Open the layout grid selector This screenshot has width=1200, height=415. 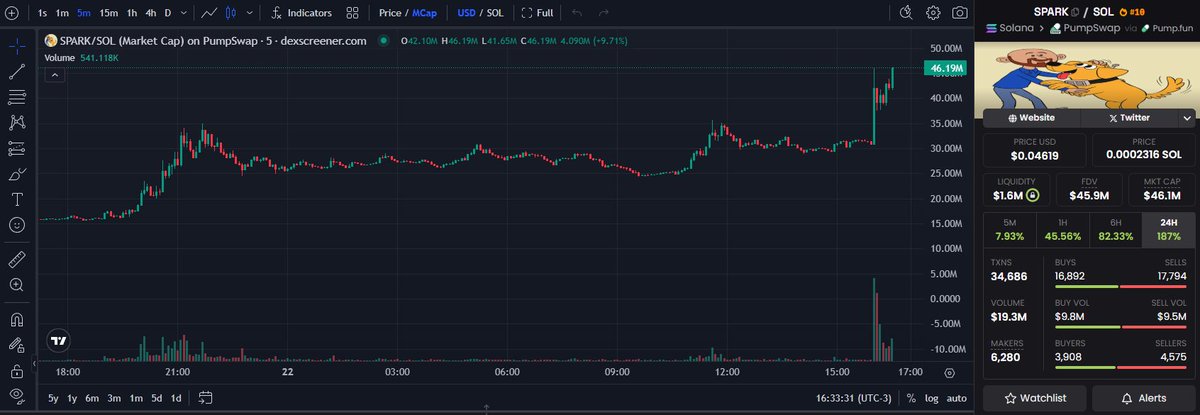(x=352, y=13)
